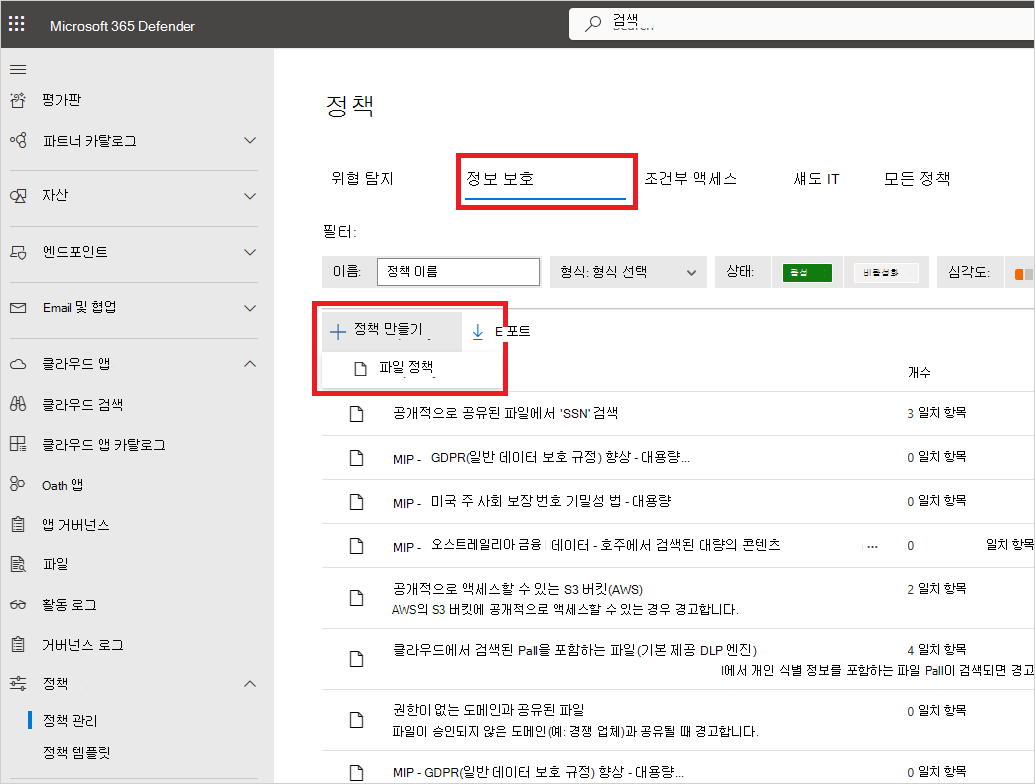Click the export download arrow icon
Image resolution: width=1035 pixels, height=784 pixels.
click(477, 332)
